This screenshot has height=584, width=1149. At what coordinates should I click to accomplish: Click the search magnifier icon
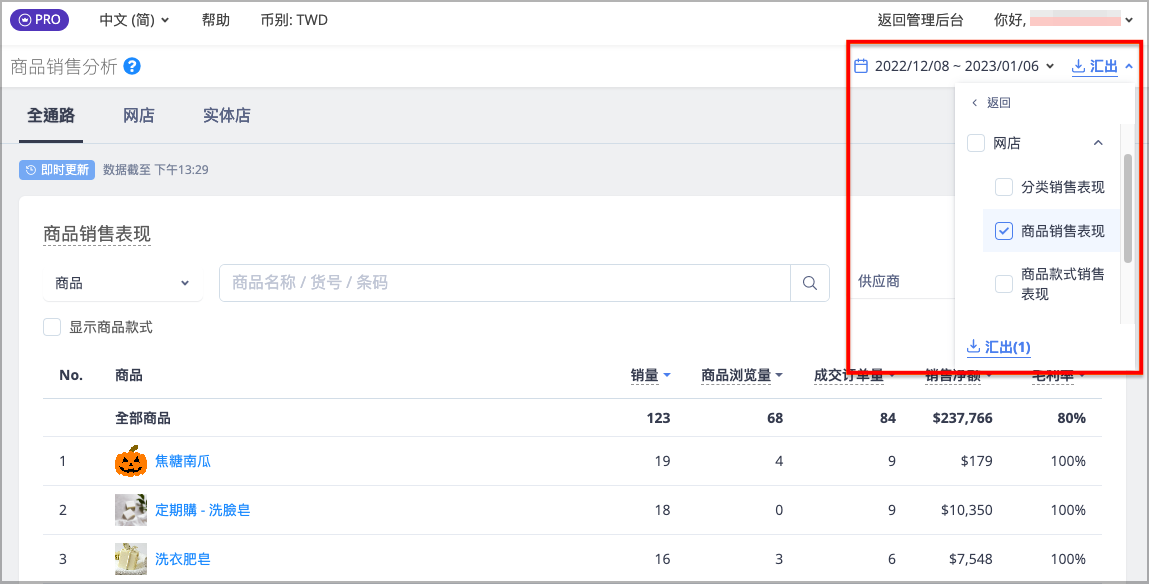pos(810,283)
